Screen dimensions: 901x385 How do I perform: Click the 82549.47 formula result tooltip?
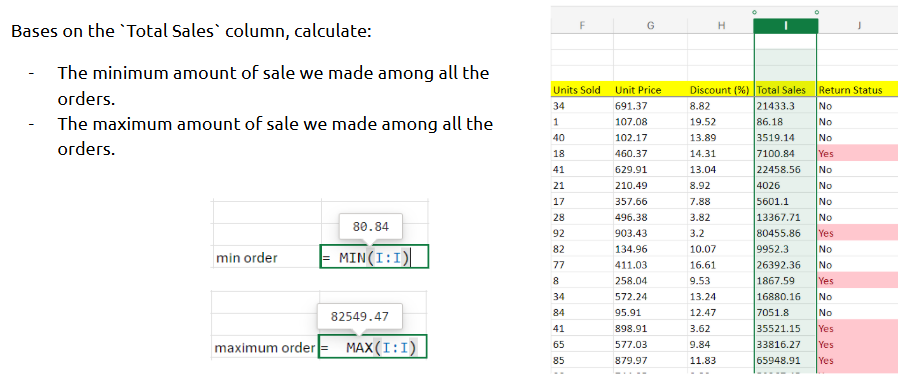point(360,317)
